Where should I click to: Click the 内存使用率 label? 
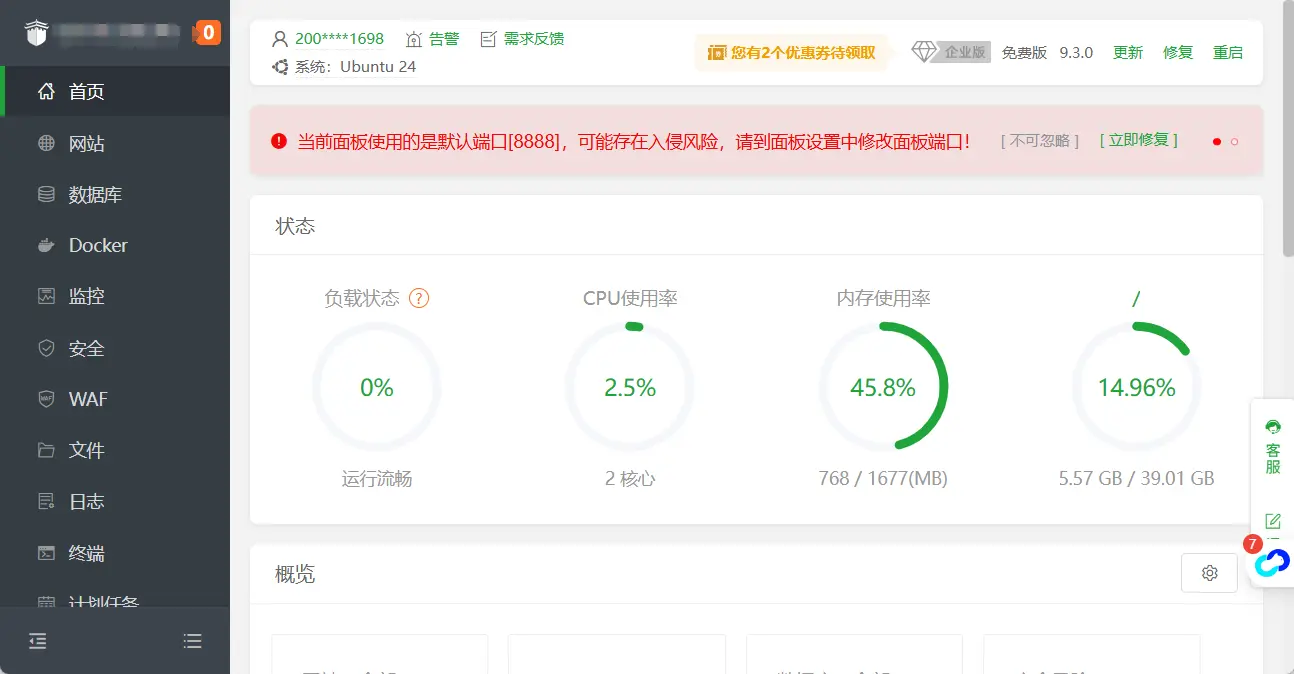(x=884, y=298)
